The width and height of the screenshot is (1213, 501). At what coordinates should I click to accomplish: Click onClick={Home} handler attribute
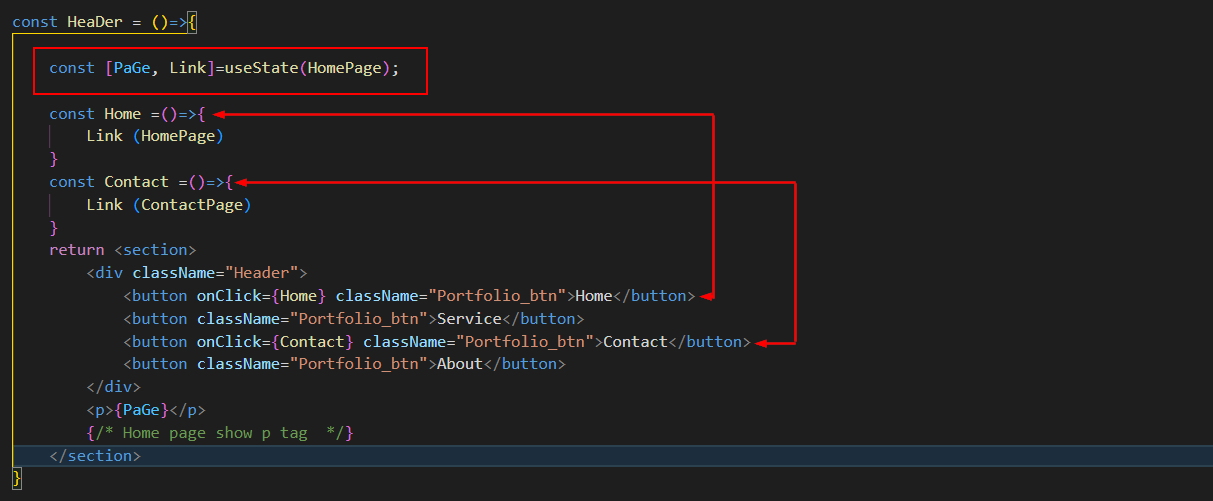pyautogui.click(x=261, y=296)
